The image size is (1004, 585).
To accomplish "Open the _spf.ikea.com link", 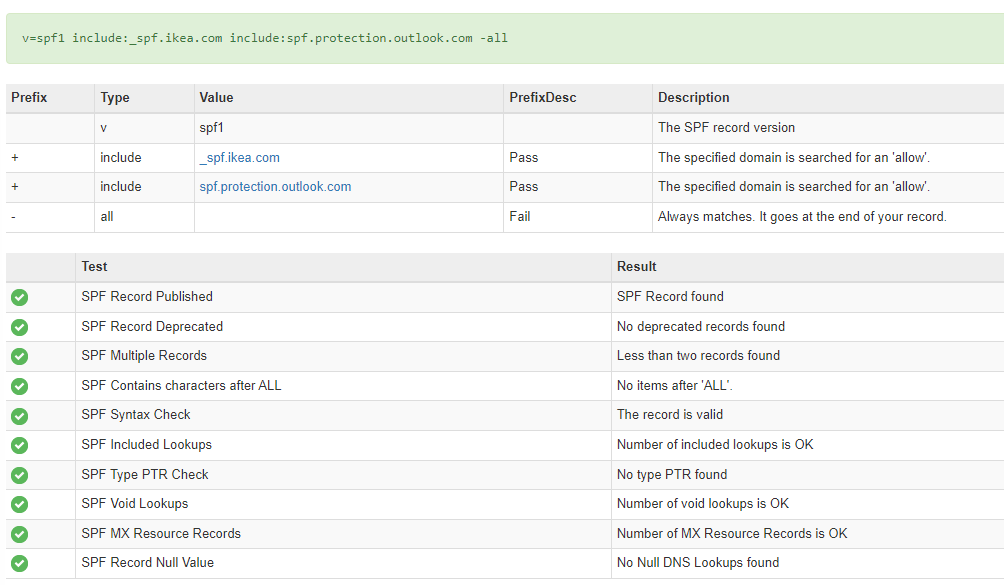I will tap(239, 158).
